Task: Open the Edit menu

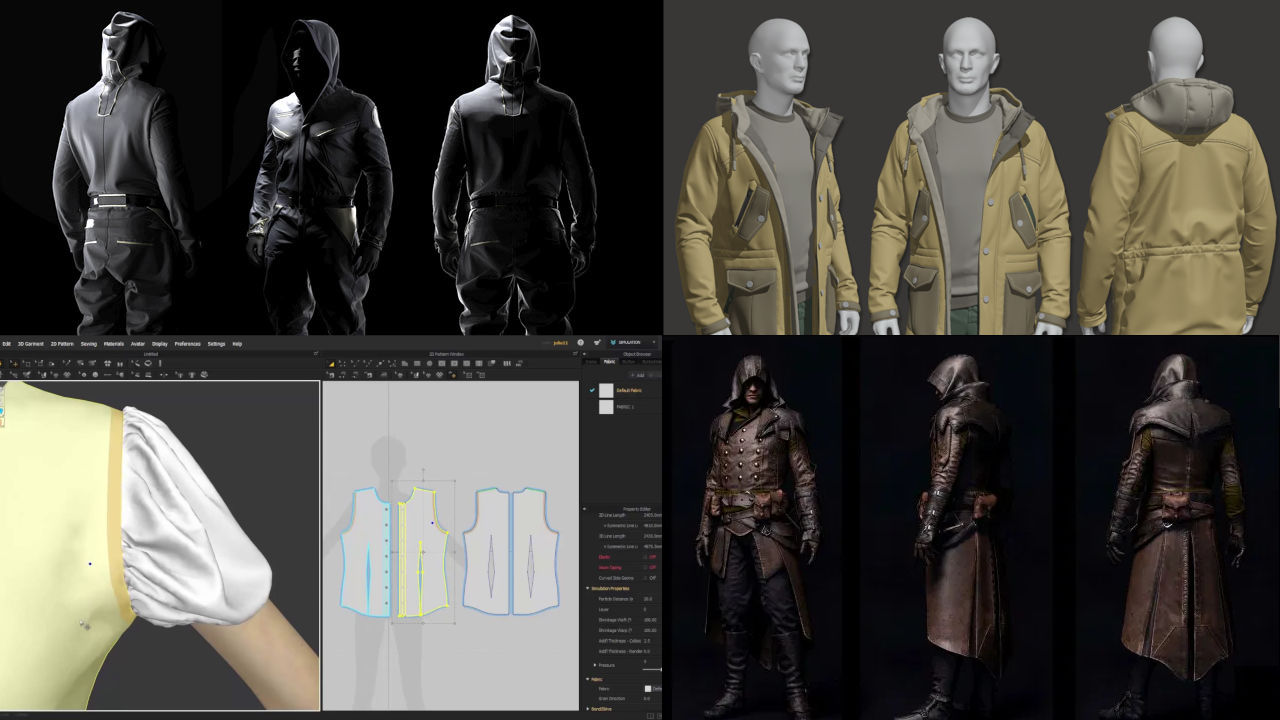Action: [7, 344]
